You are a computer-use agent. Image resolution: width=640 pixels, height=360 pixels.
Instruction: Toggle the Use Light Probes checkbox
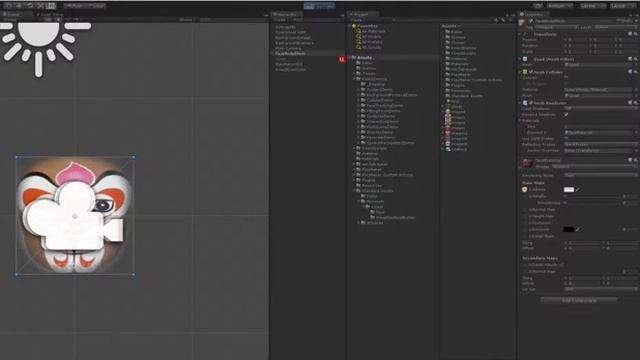(566, 138)
